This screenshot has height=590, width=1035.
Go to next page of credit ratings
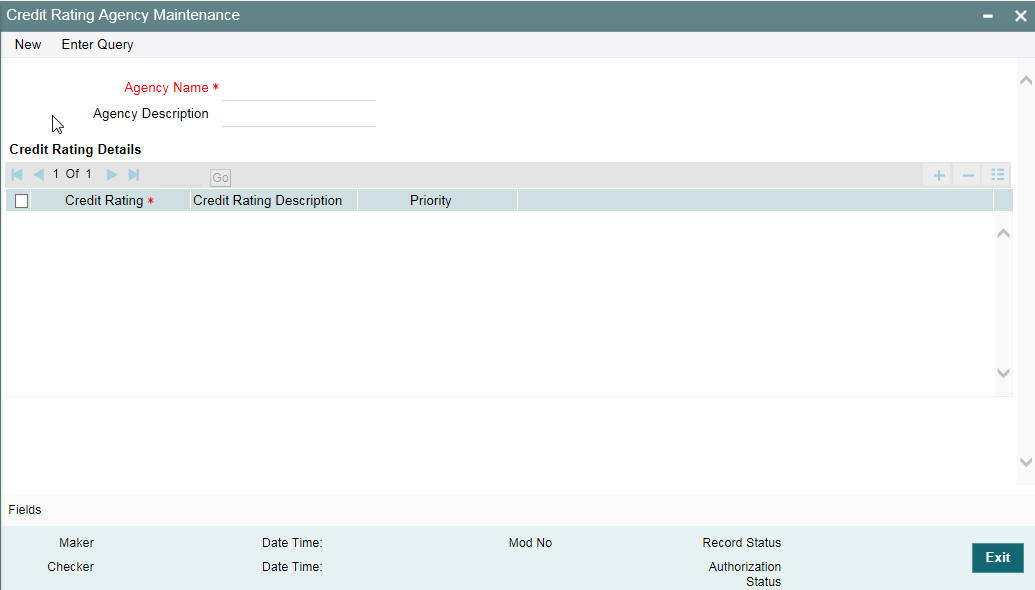click(112, 175)
